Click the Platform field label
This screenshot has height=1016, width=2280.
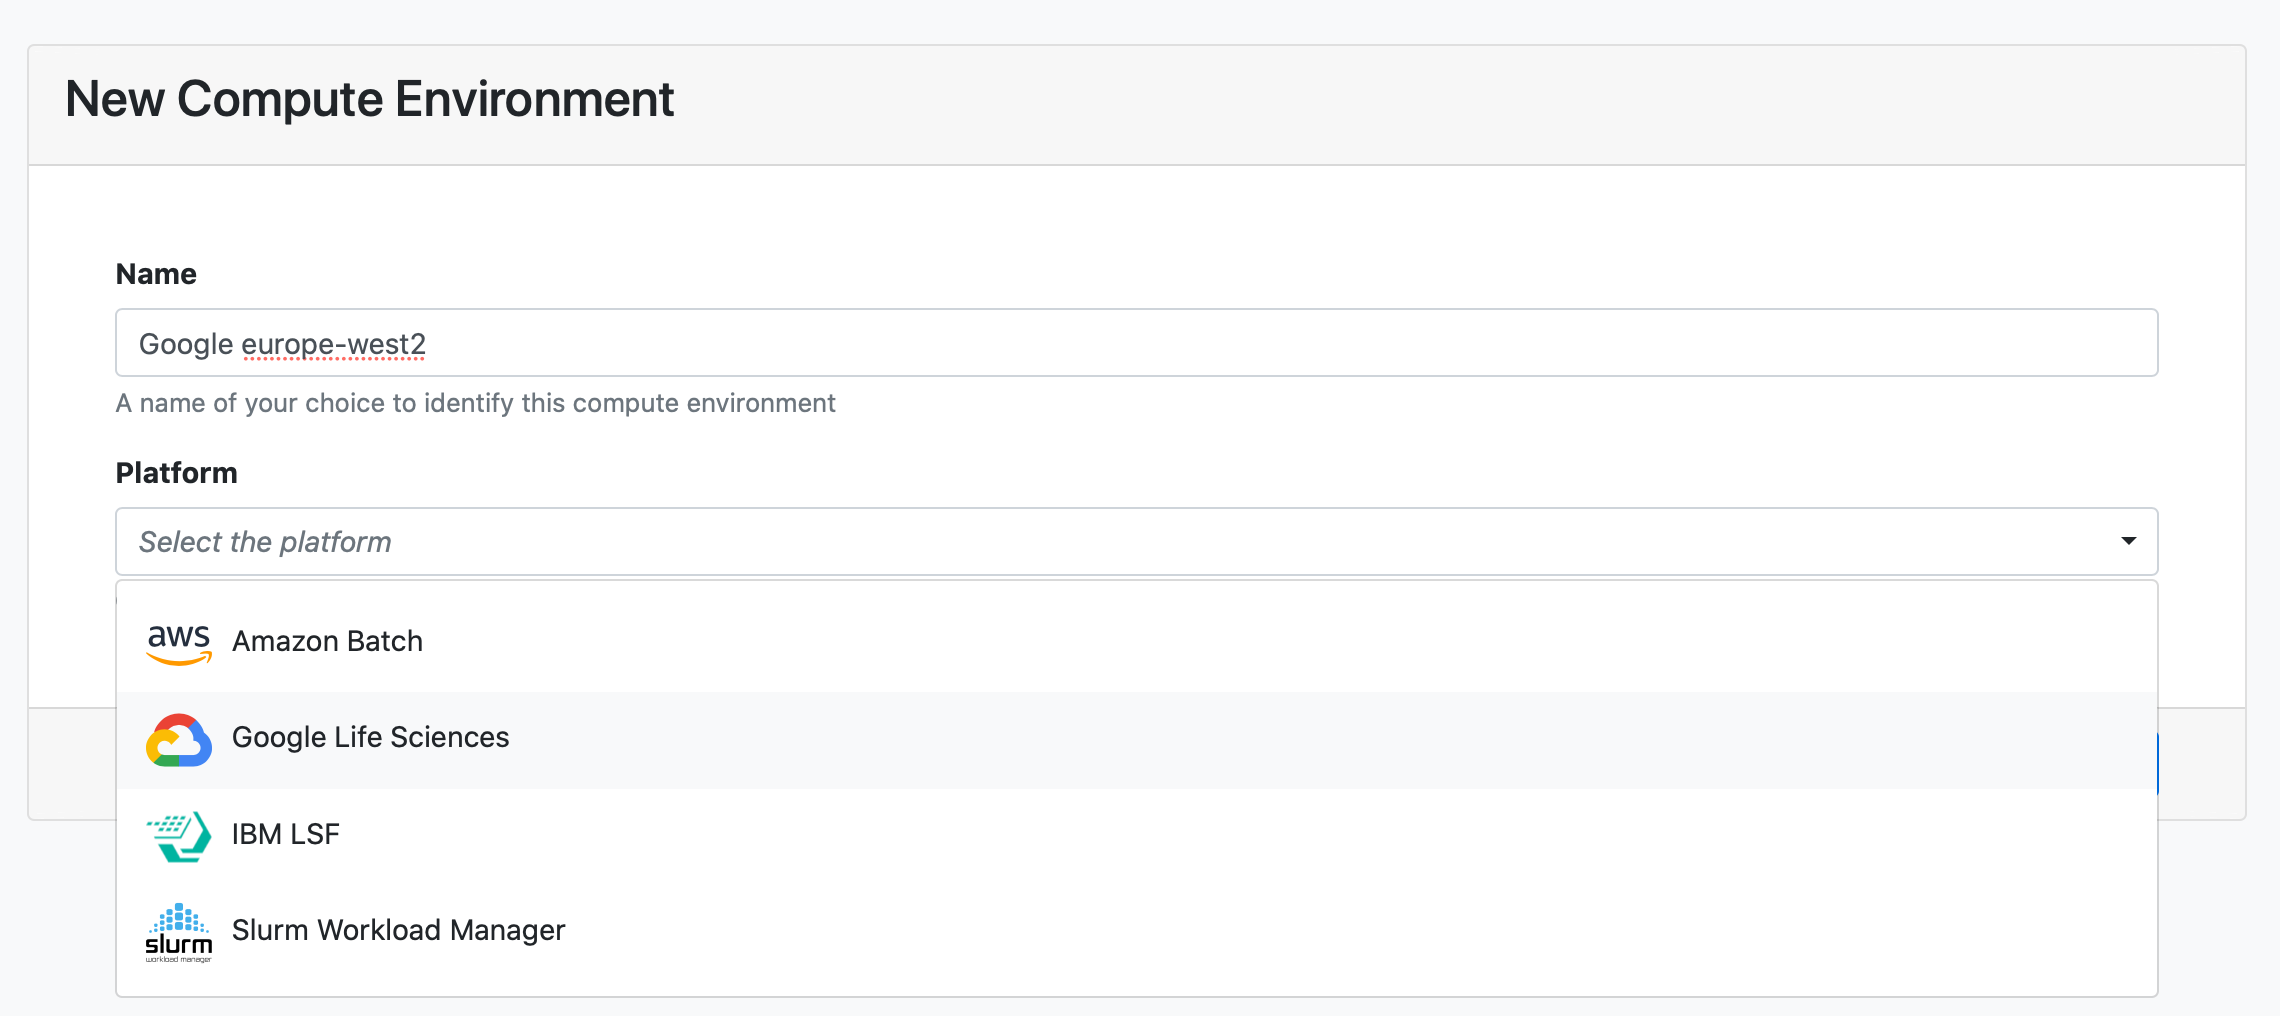click(x=177, y=473)
